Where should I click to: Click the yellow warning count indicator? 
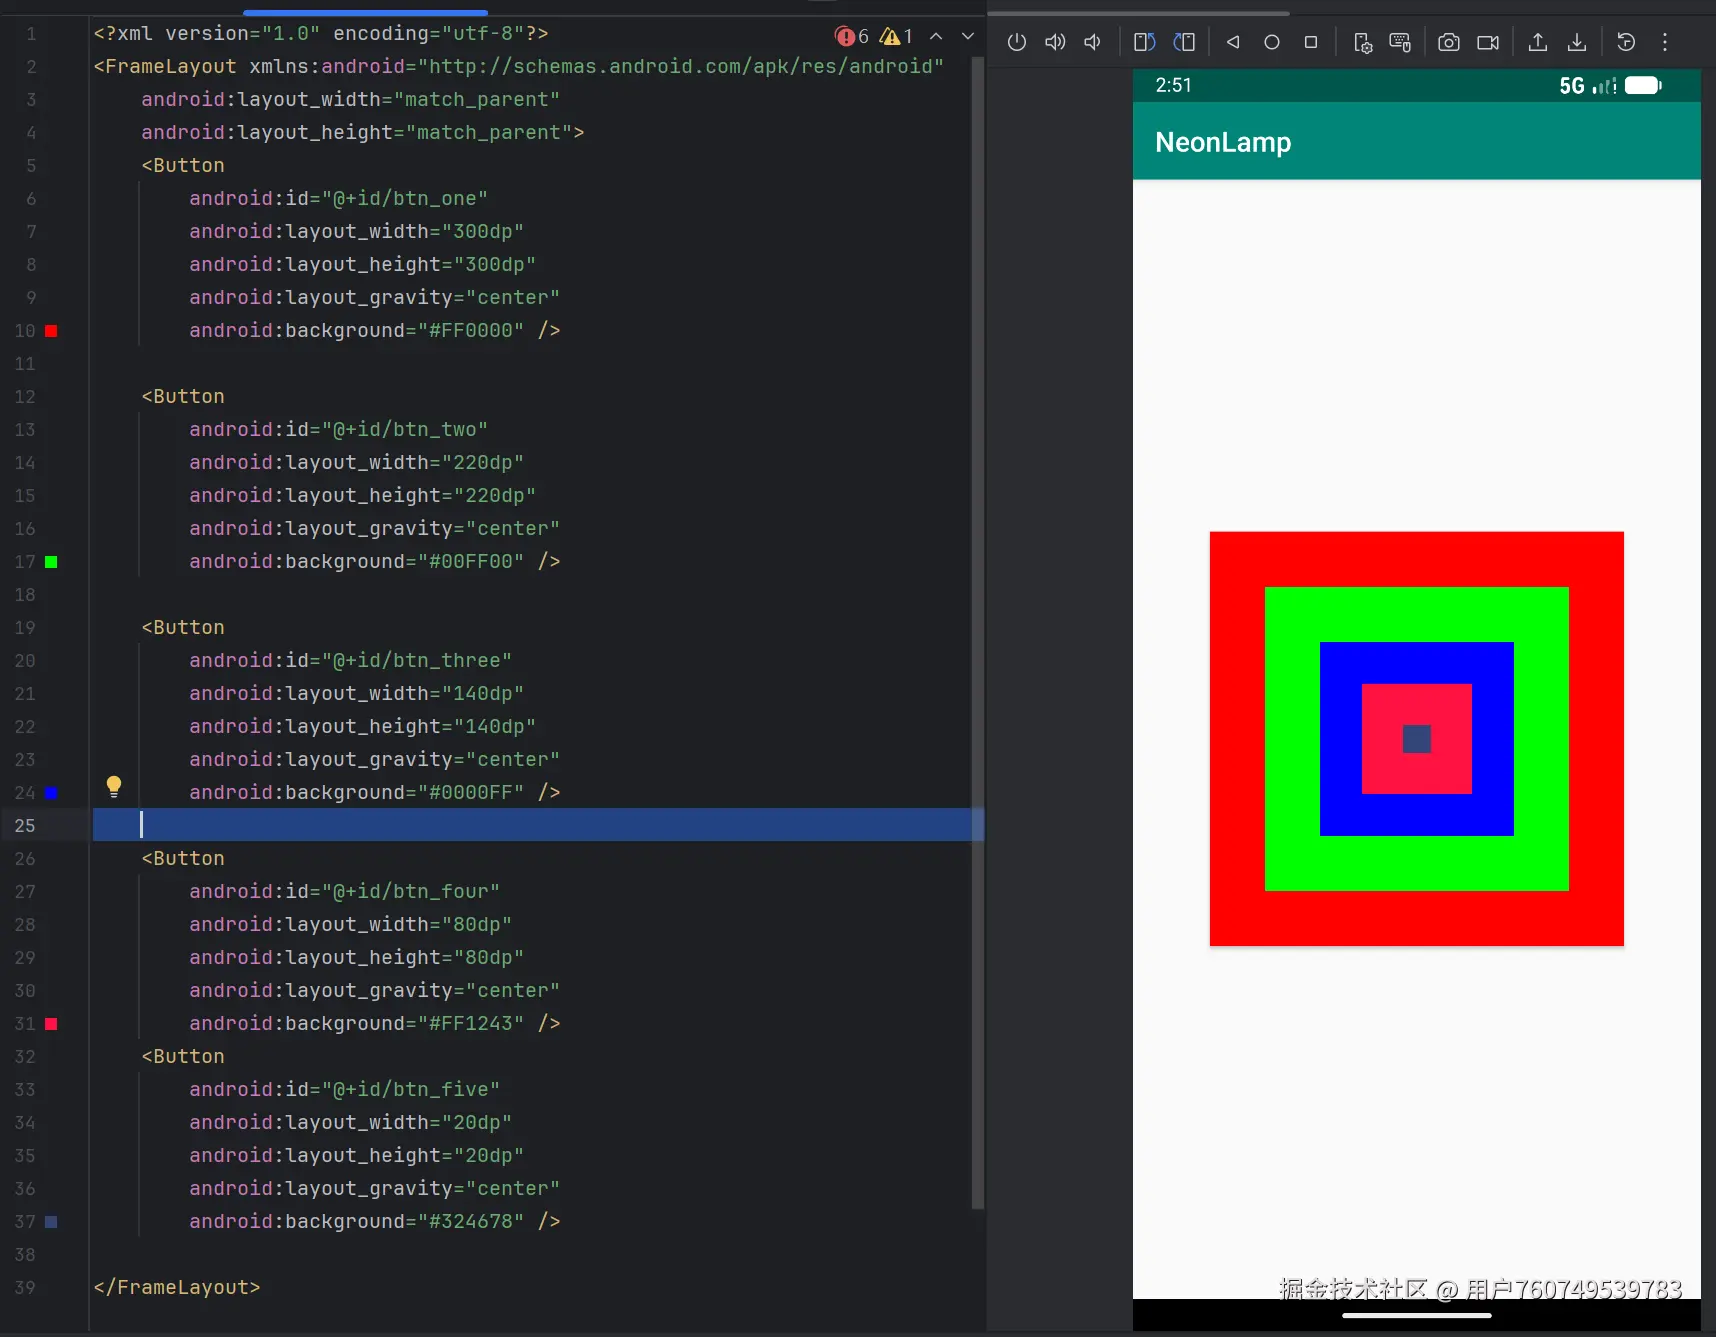click(896, 36)
